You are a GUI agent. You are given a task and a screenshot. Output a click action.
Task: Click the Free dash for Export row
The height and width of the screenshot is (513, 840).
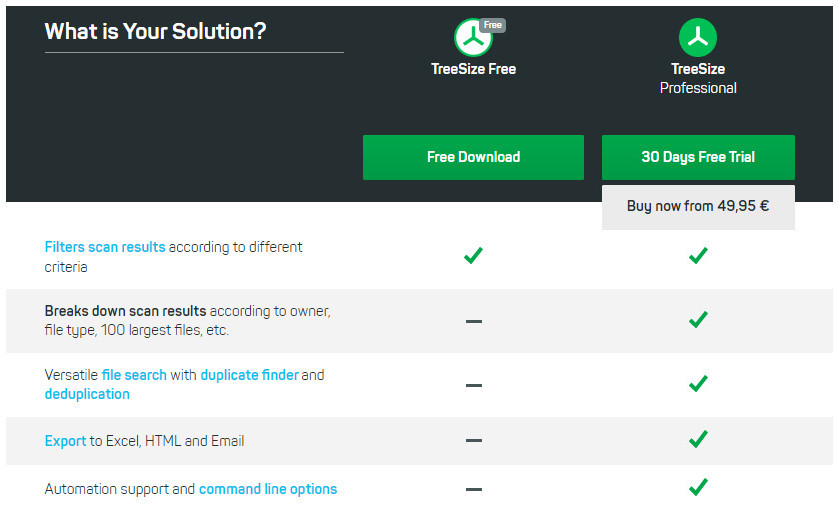pos(474,440)
